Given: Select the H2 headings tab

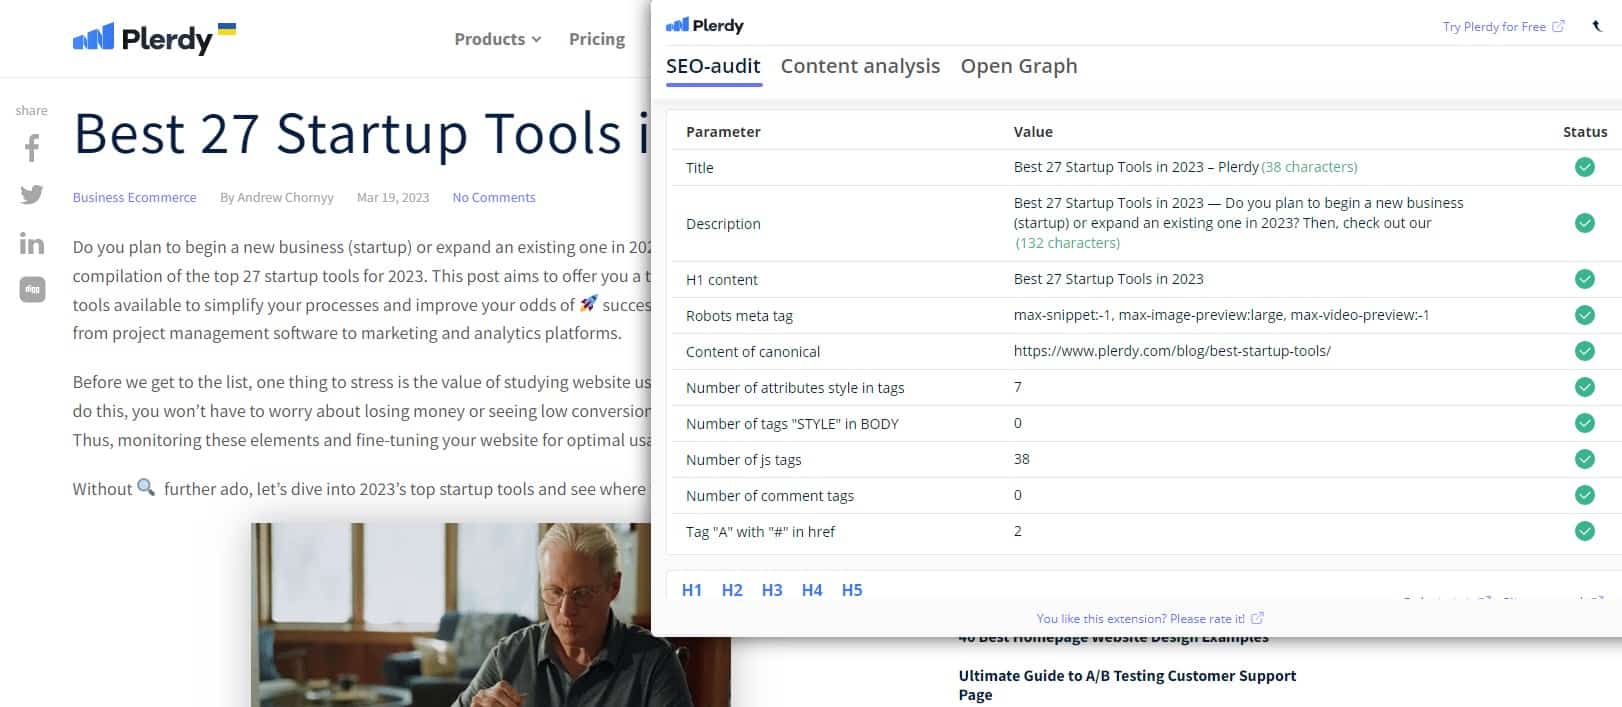Looking at the screenshot, I should pos(732,590).
